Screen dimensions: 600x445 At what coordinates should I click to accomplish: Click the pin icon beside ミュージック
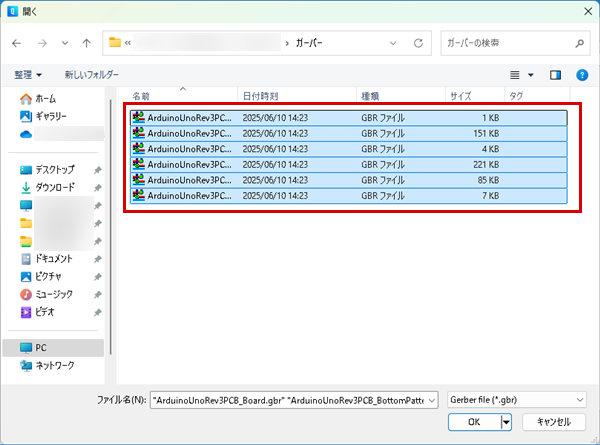click(98, 295)
